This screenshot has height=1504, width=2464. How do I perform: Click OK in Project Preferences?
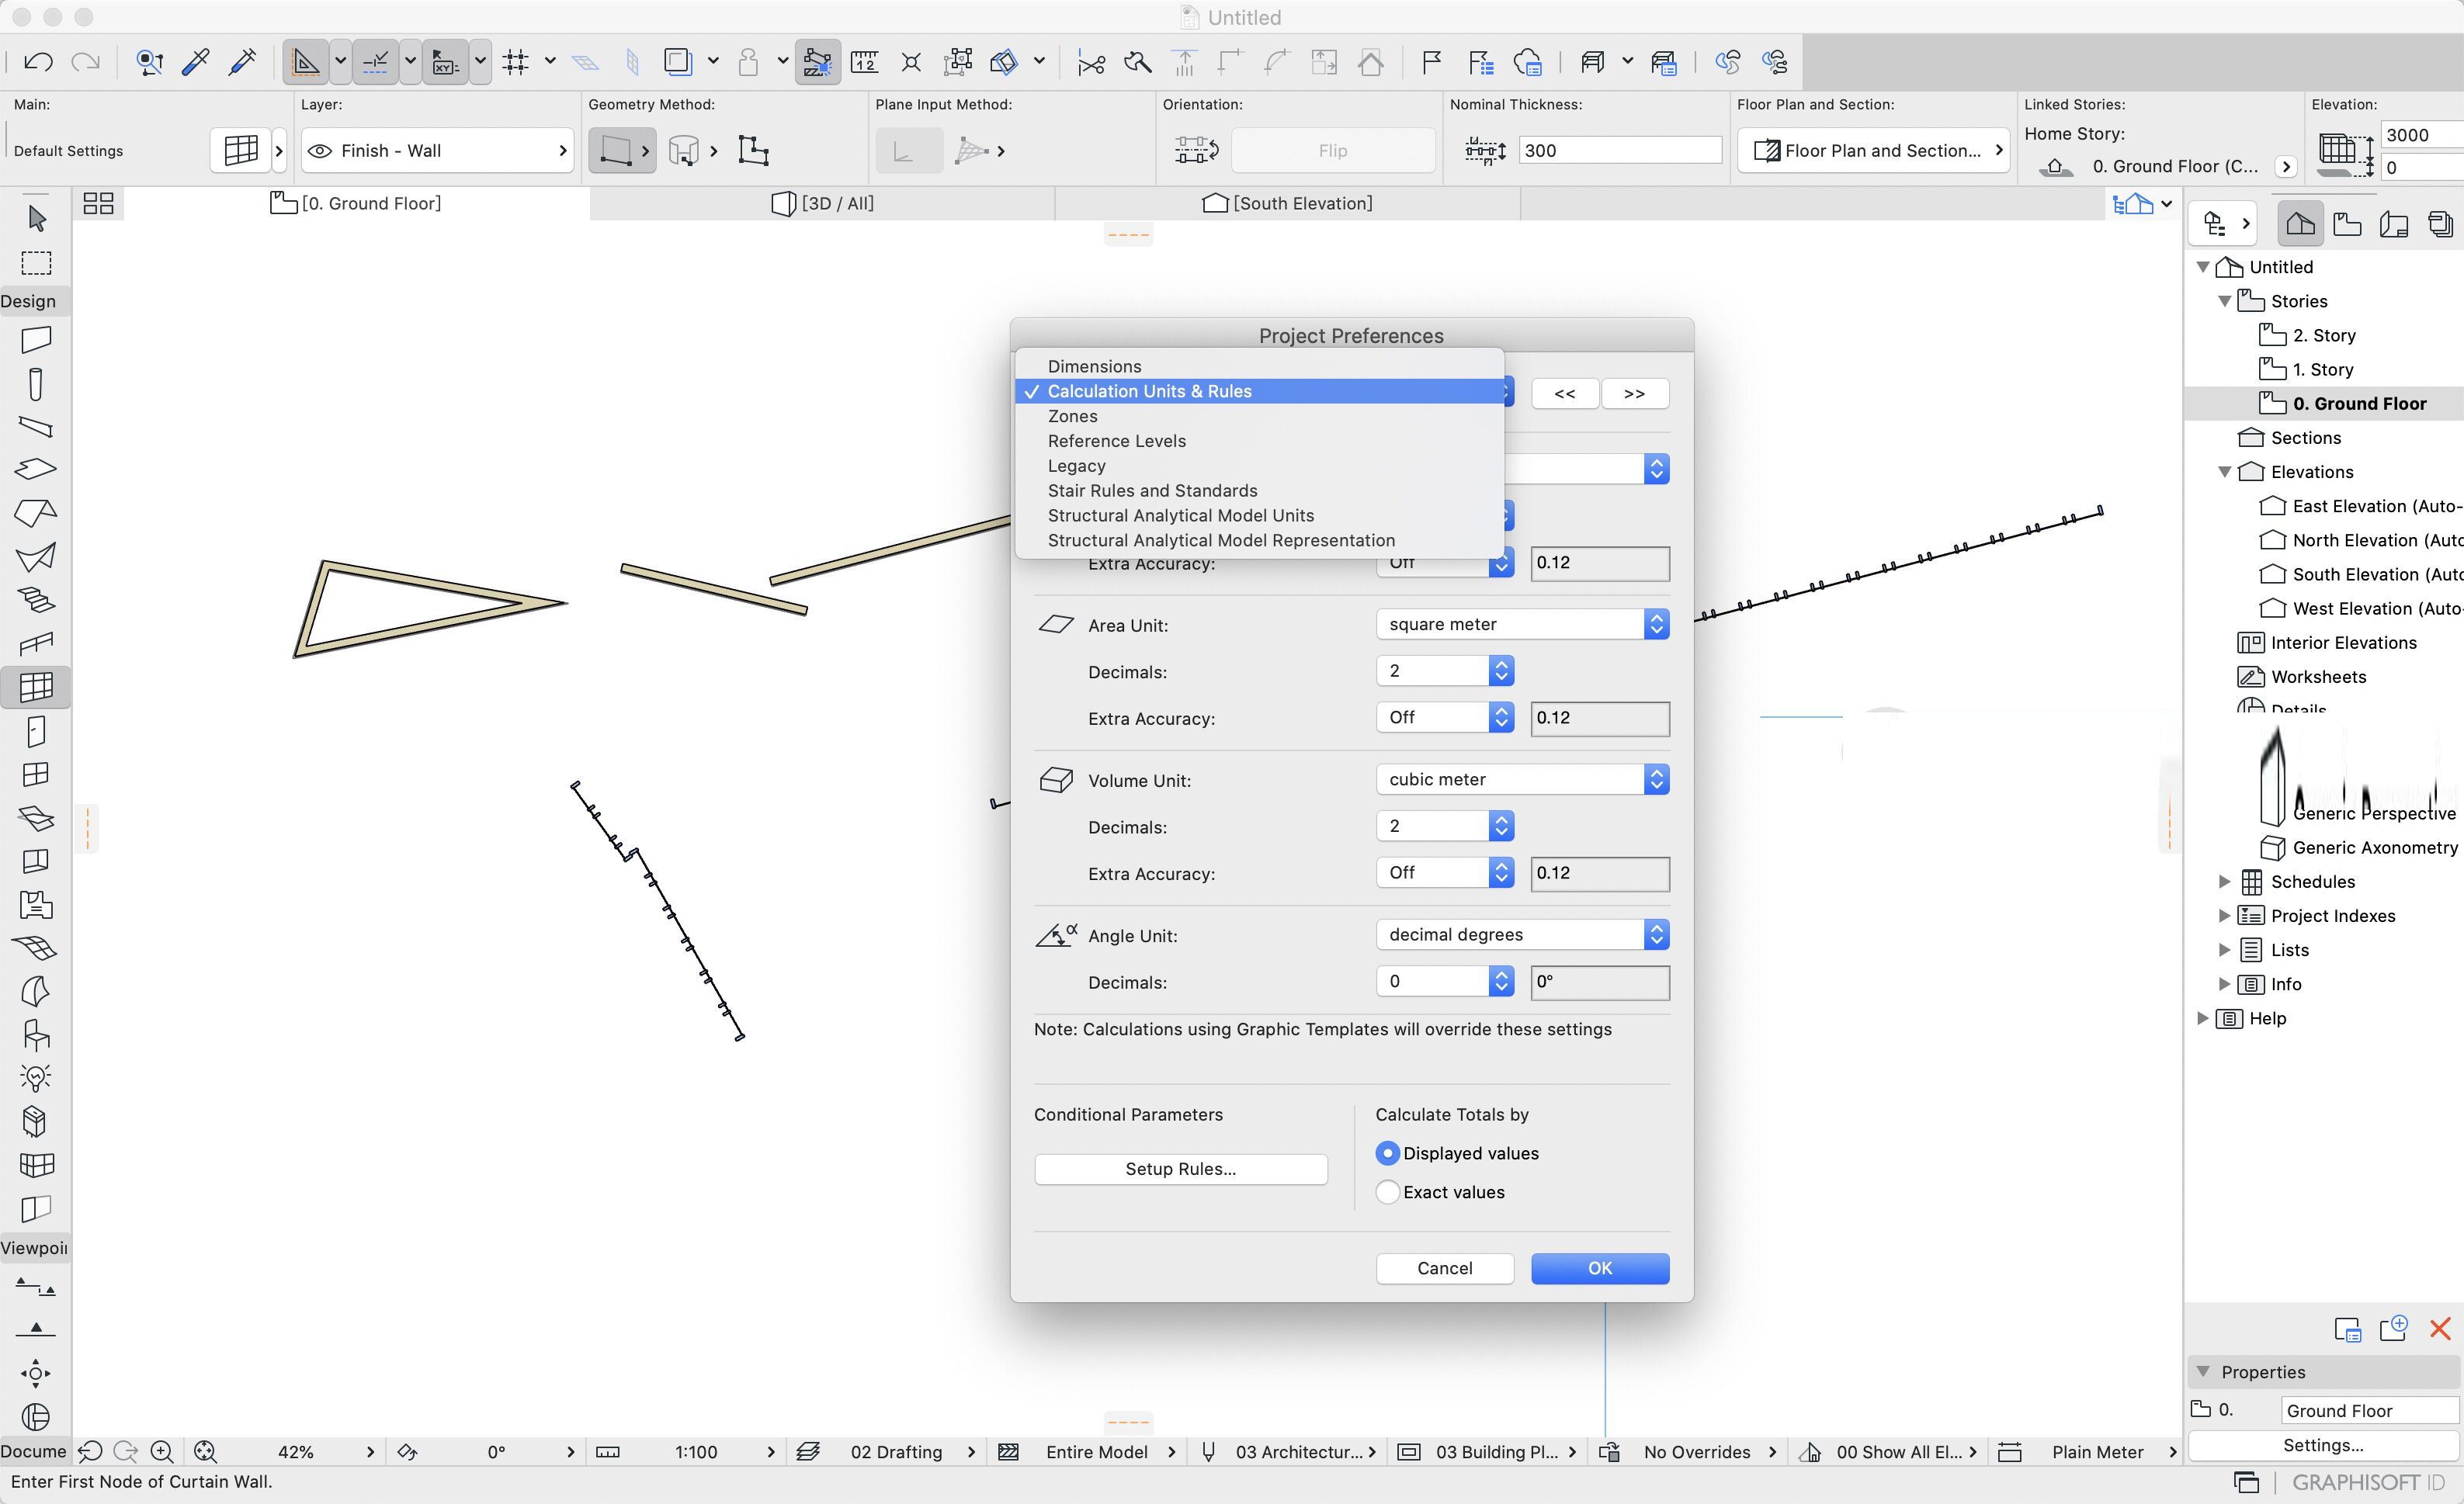tap(1600, 1268)
